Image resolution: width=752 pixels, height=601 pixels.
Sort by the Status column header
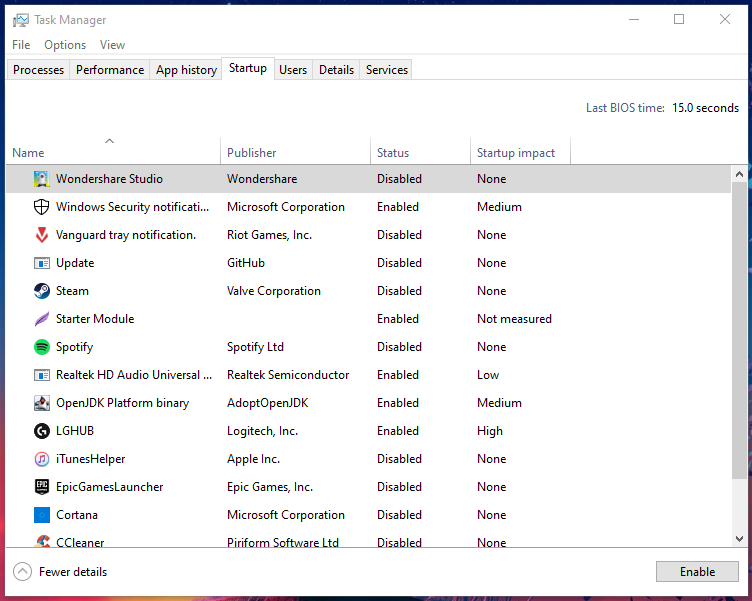421,151
